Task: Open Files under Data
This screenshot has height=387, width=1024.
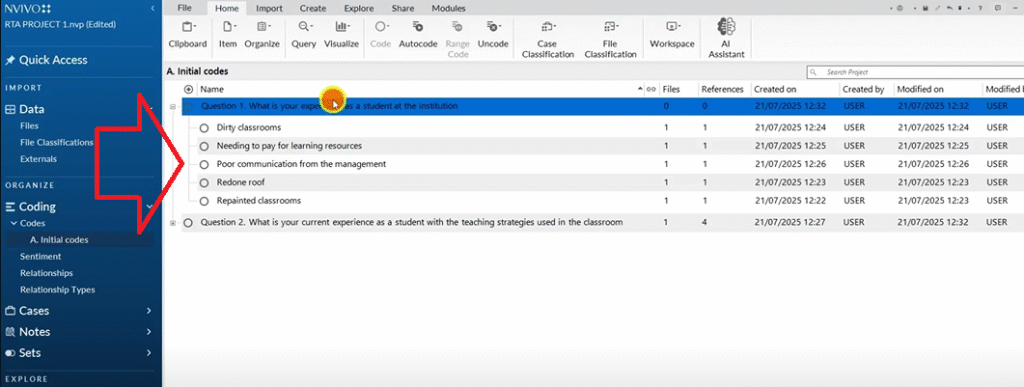Action: [29, 126]
